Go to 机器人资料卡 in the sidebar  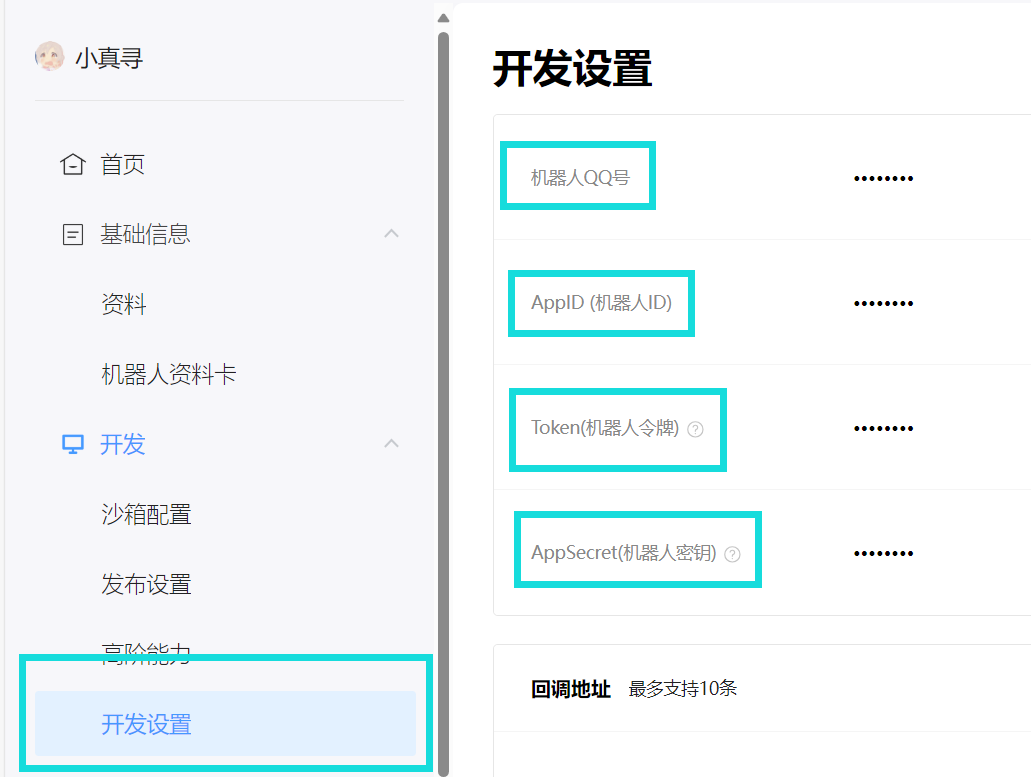[168, 374]
